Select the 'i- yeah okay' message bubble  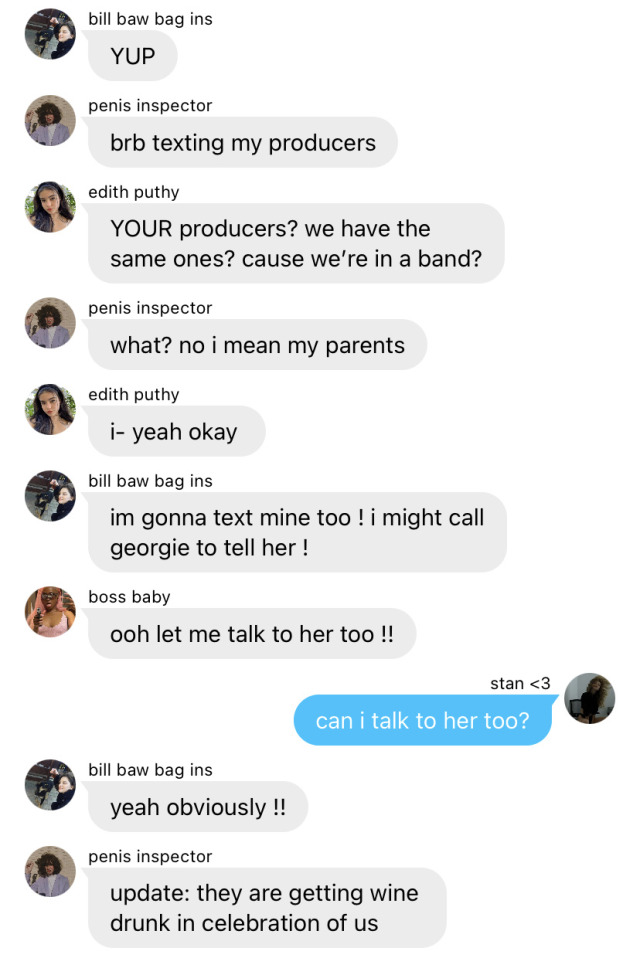[x=176, y=431]
